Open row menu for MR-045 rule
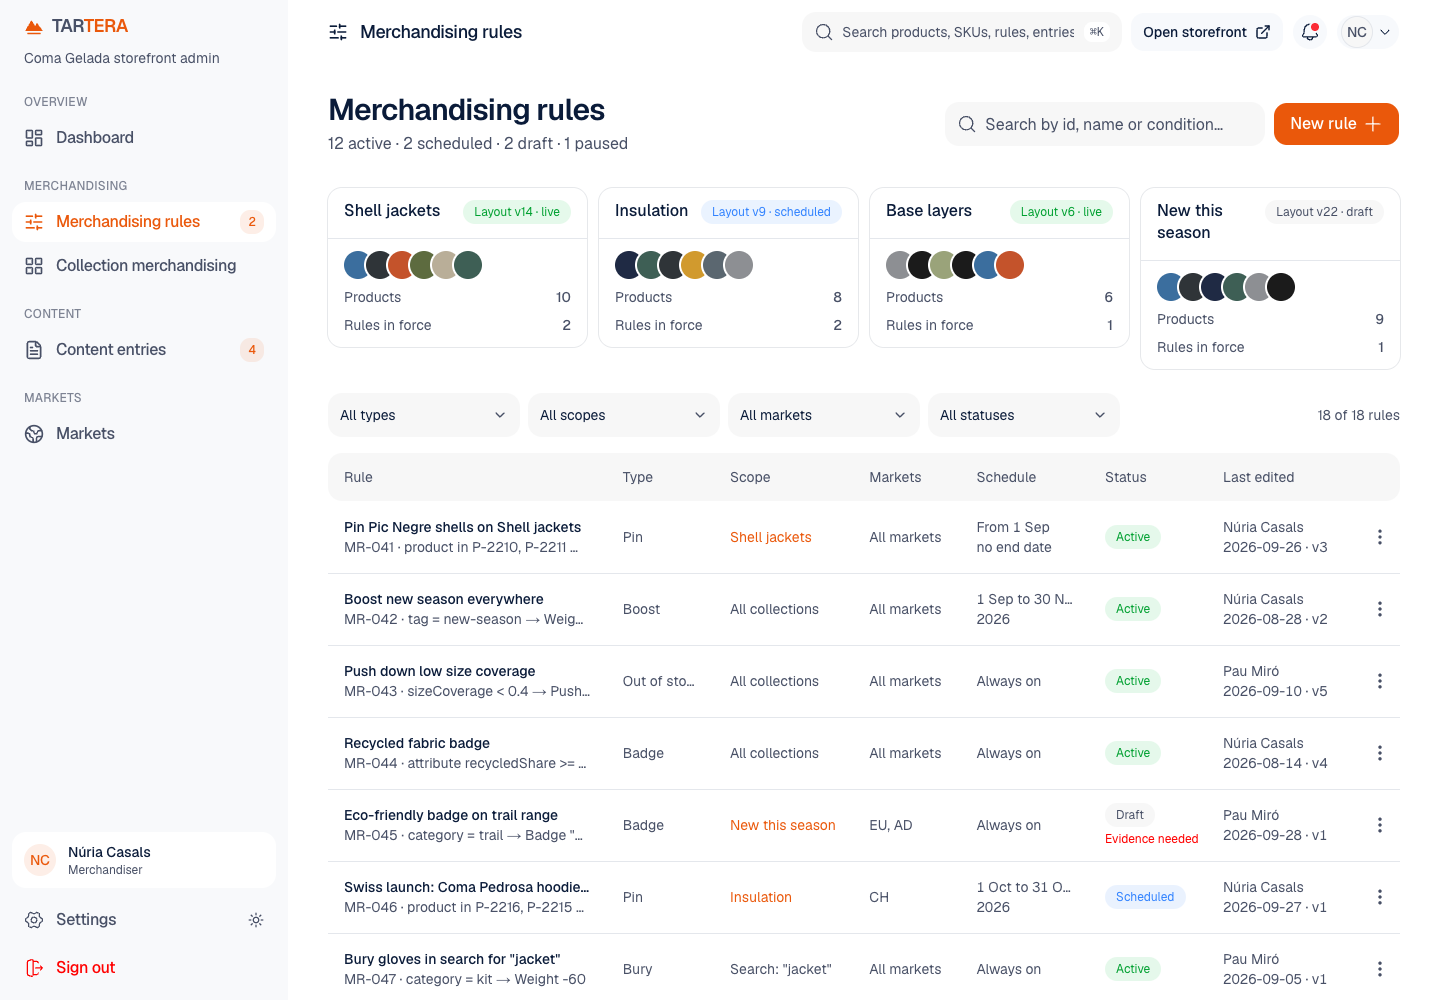 1380,825
